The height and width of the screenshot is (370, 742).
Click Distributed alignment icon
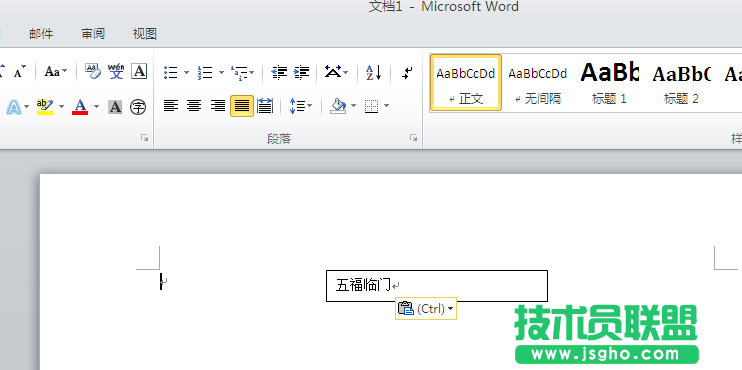(265, 106)
